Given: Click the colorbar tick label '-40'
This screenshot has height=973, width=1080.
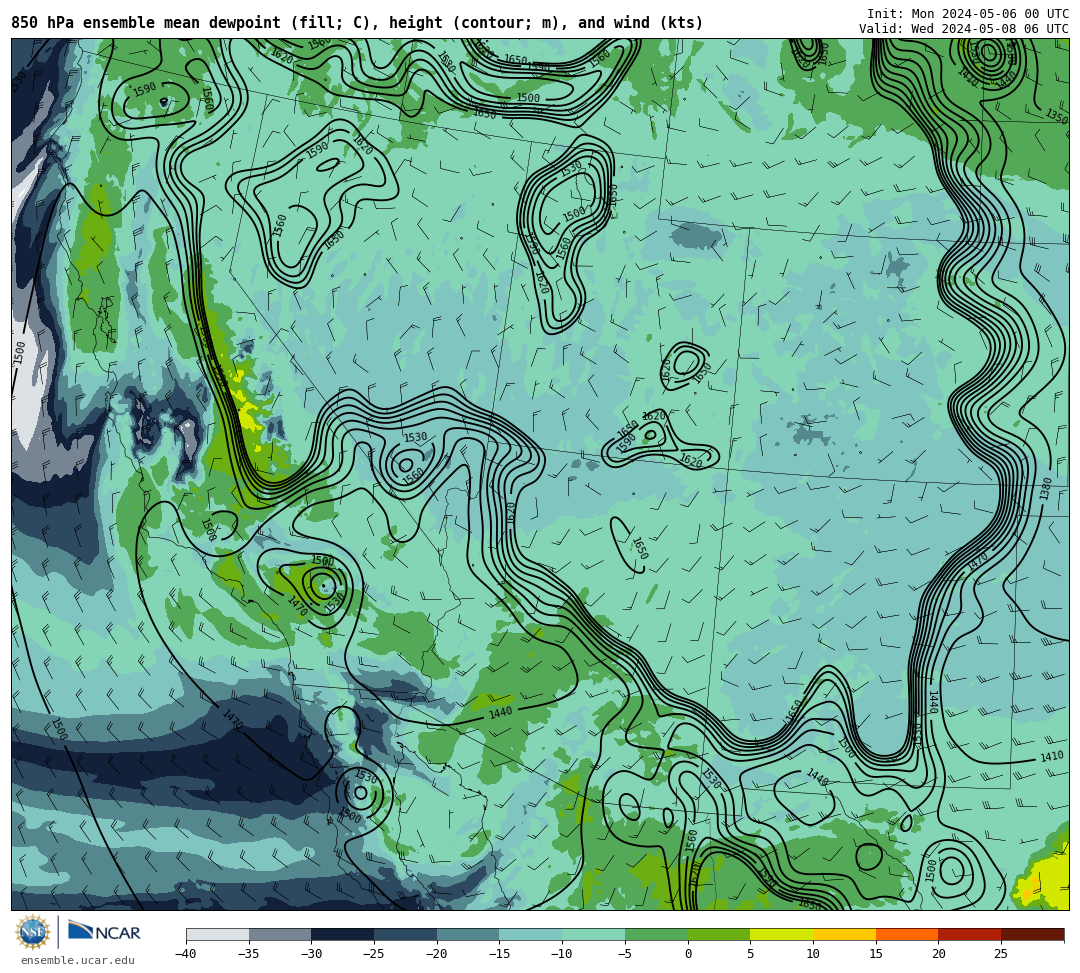Looking at the screenshot, I should coord(186,954).
